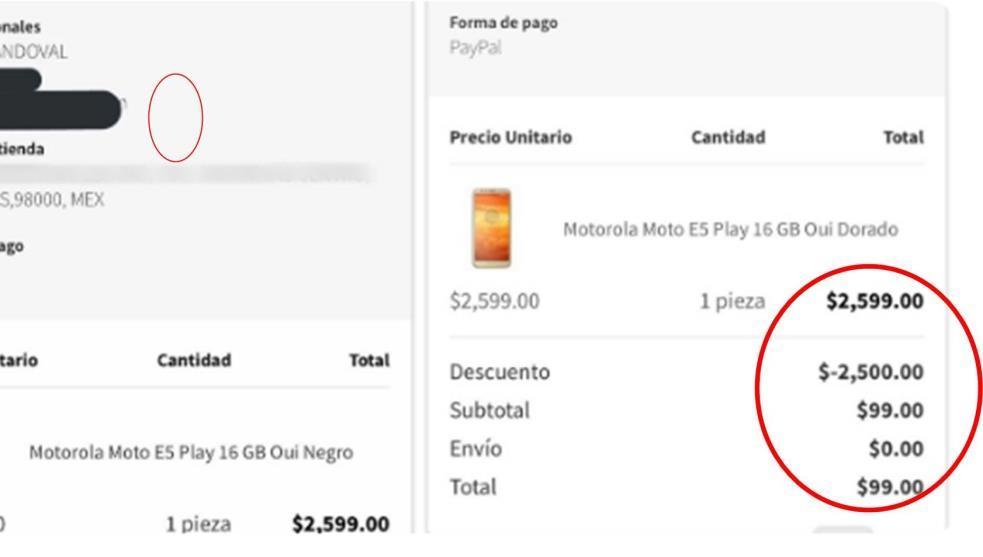
Task: Click the empty red circle annotation
Action: click(x=176, y=117)
